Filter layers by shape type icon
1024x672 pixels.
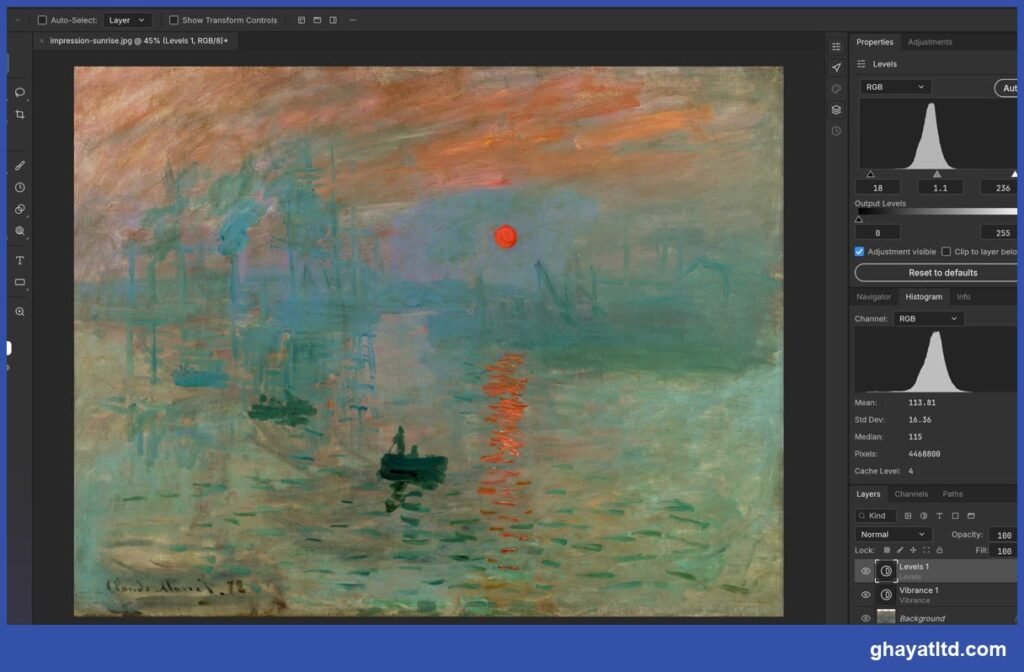955,516
